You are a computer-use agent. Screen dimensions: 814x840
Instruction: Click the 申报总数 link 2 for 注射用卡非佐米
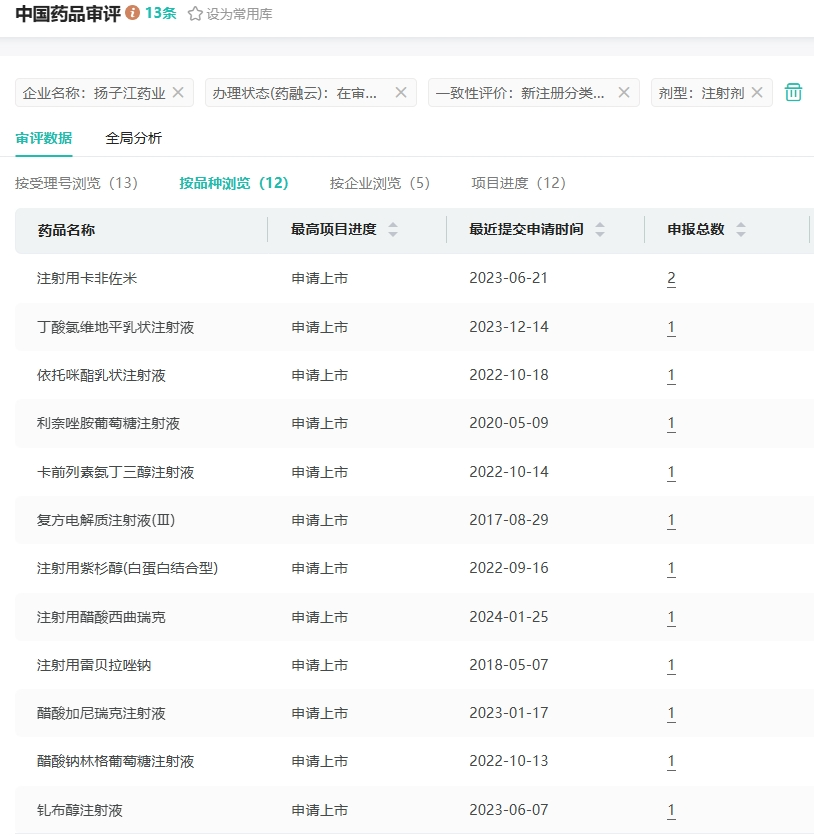(x=672, y=278)
